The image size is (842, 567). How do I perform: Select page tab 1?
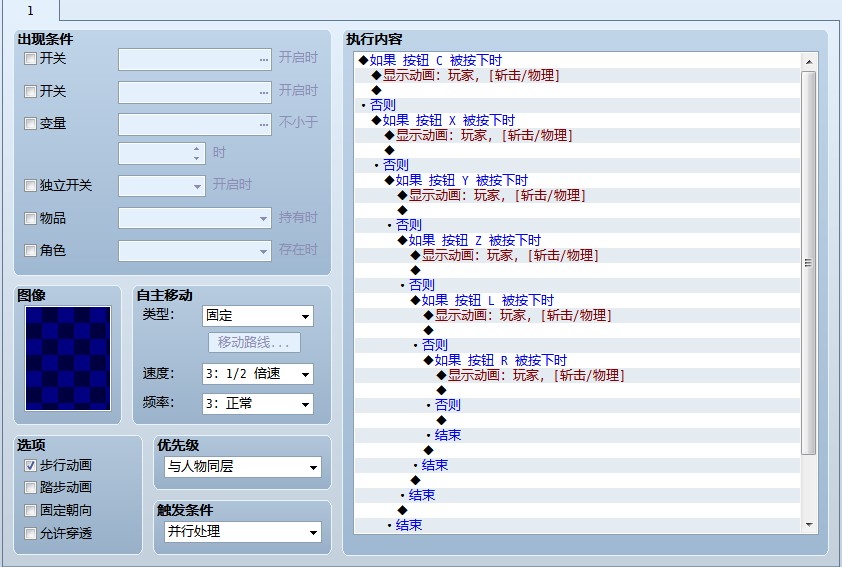(x=31, y=11)
